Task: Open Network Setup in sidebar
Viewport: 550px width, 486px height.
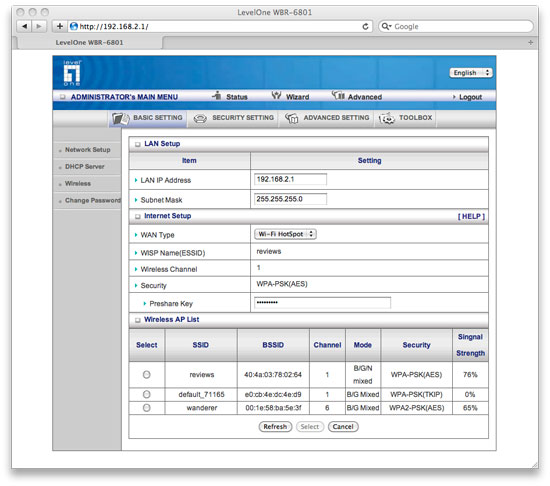Action: [x=88, y=150]
